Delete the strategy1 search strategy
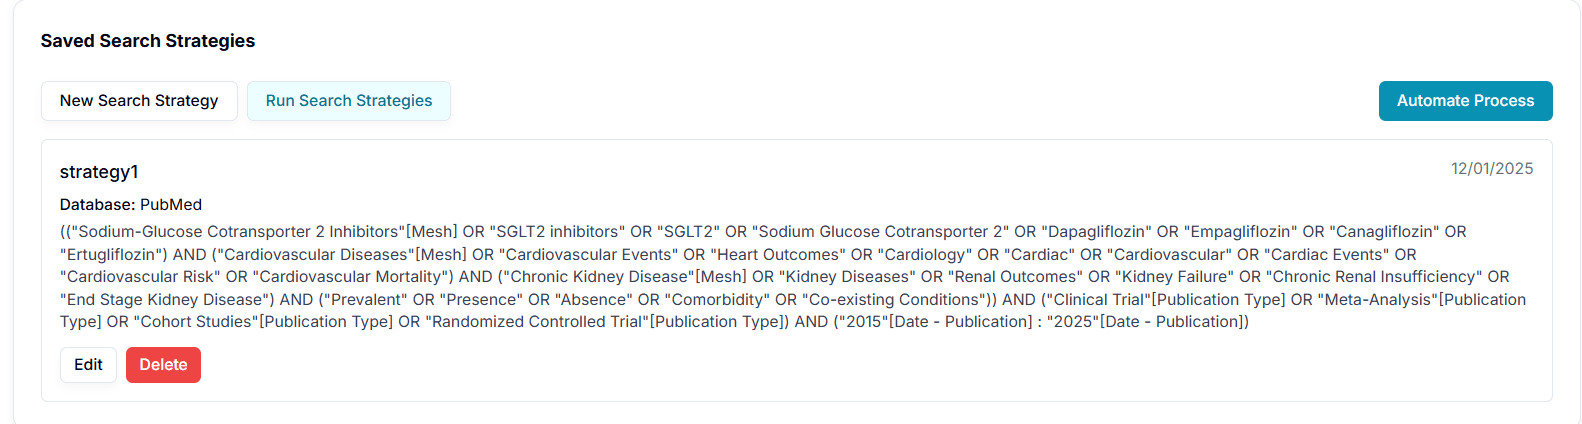Screen dimensions: 1582x424 tap(163, 365)
